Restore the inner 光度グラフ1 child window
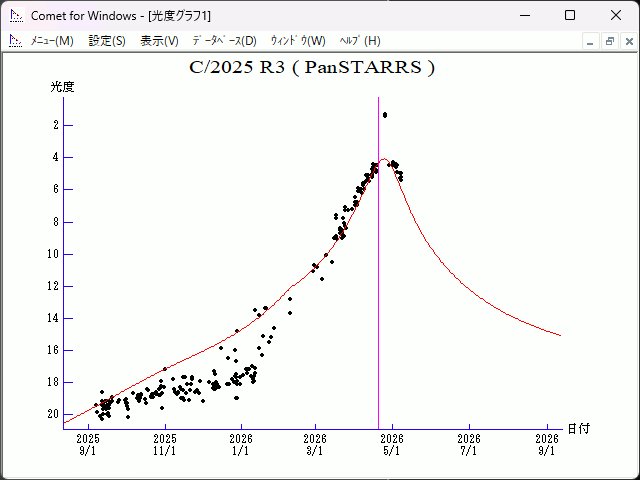 610,42
